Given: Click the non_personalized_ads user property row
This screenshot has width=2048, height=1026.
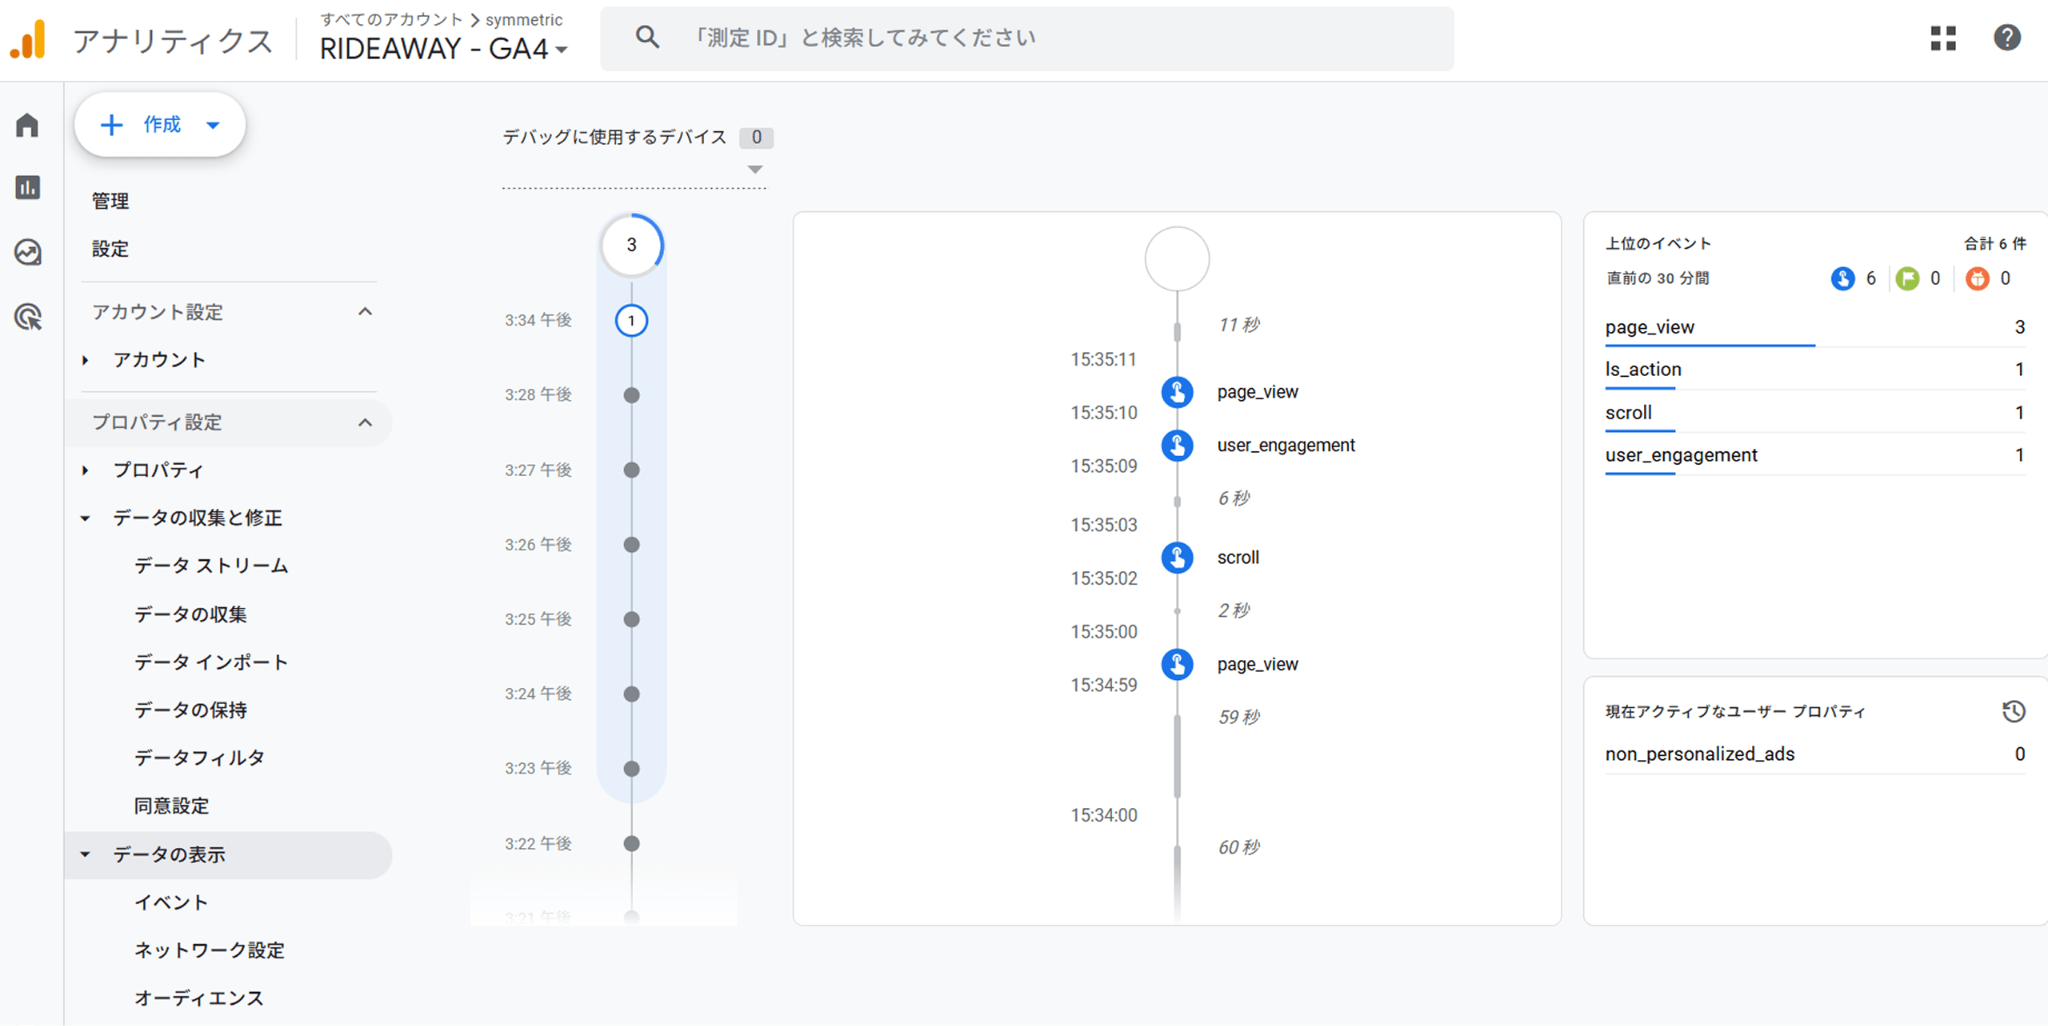Looking at the screenshot, I should coord(1815,754).
